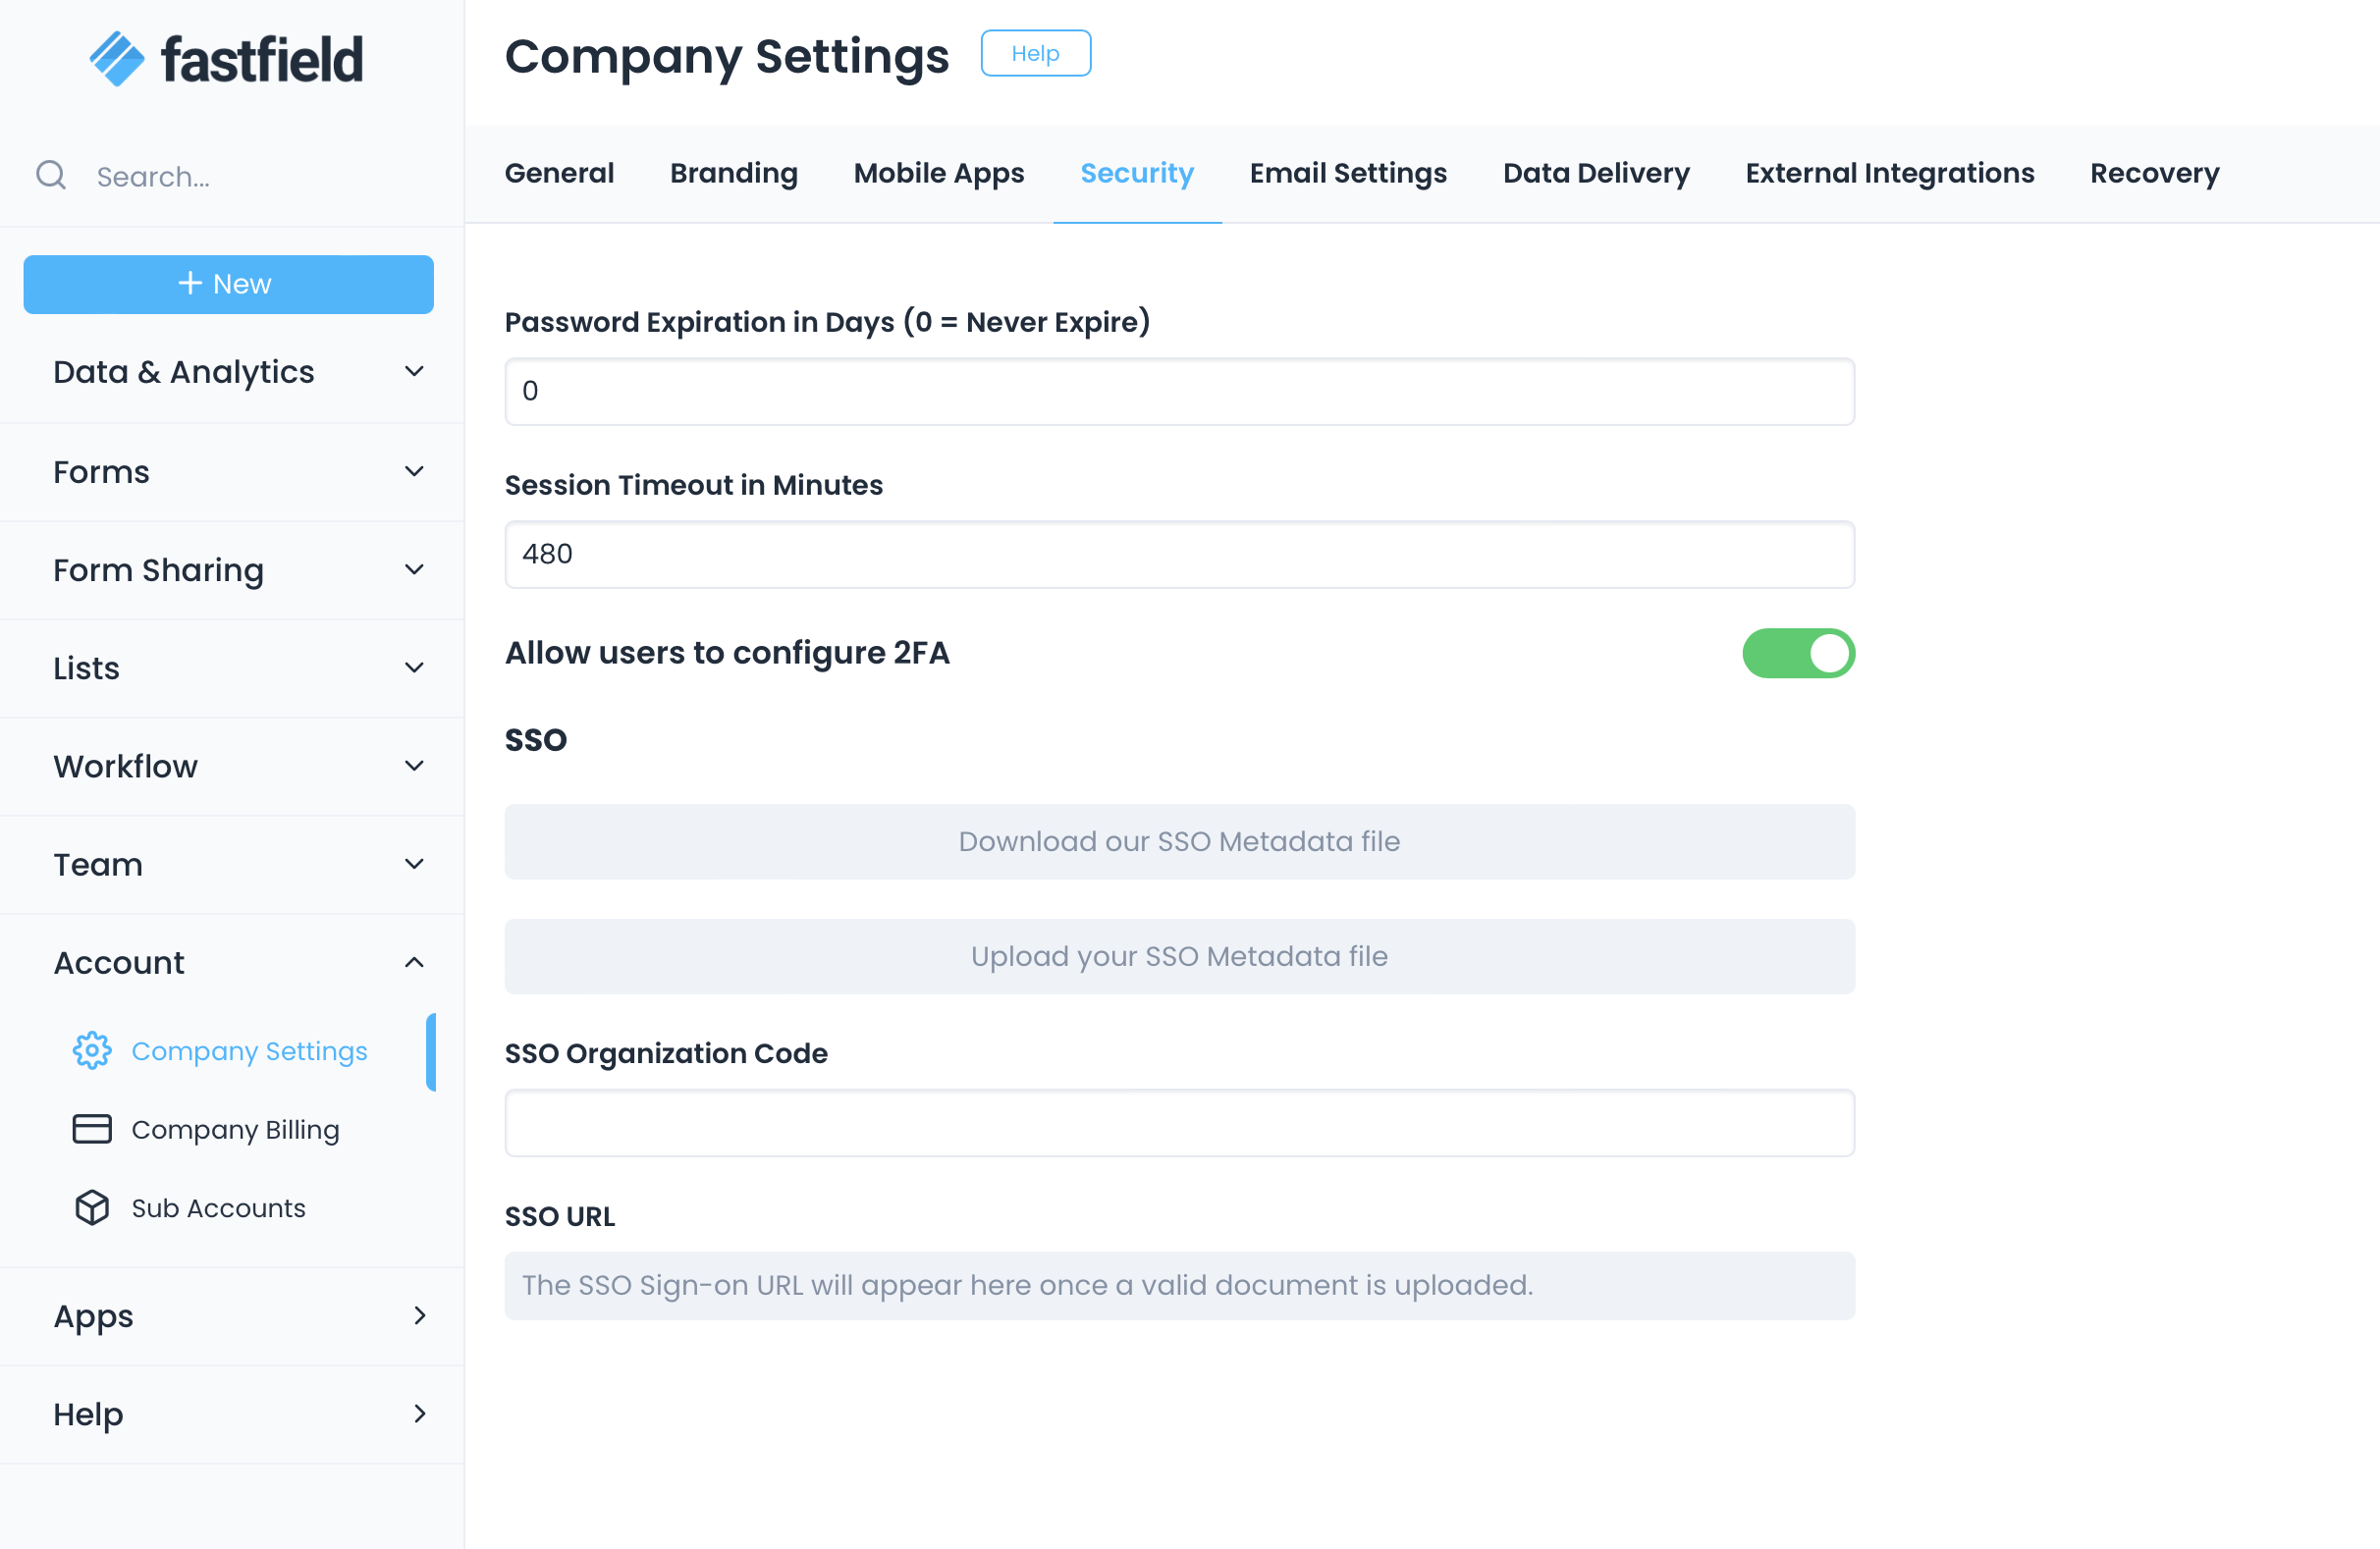
Task: Click the Help button next to Company Settings
Action: [1036, 53]
